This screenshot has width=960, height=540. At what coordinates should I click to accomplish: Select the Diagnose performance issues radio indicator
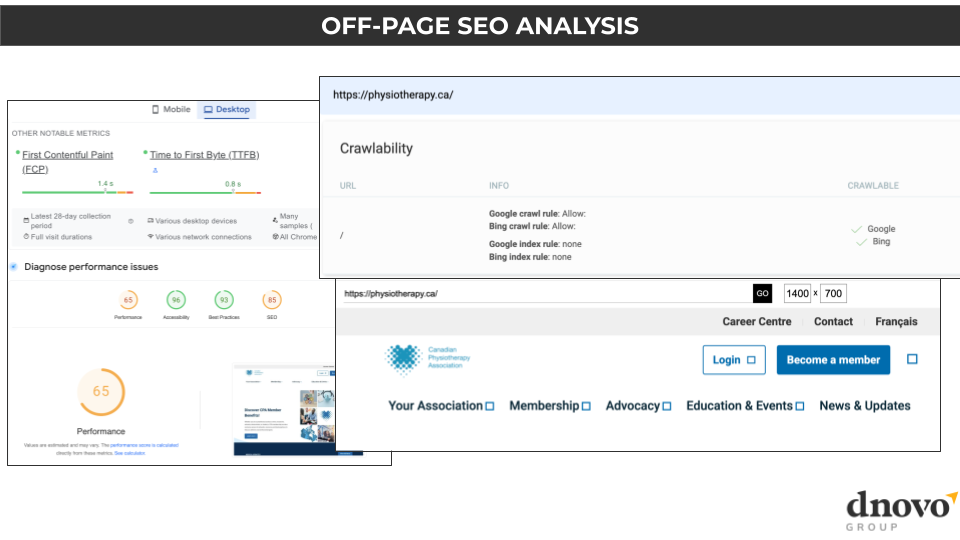click(14, 267)
